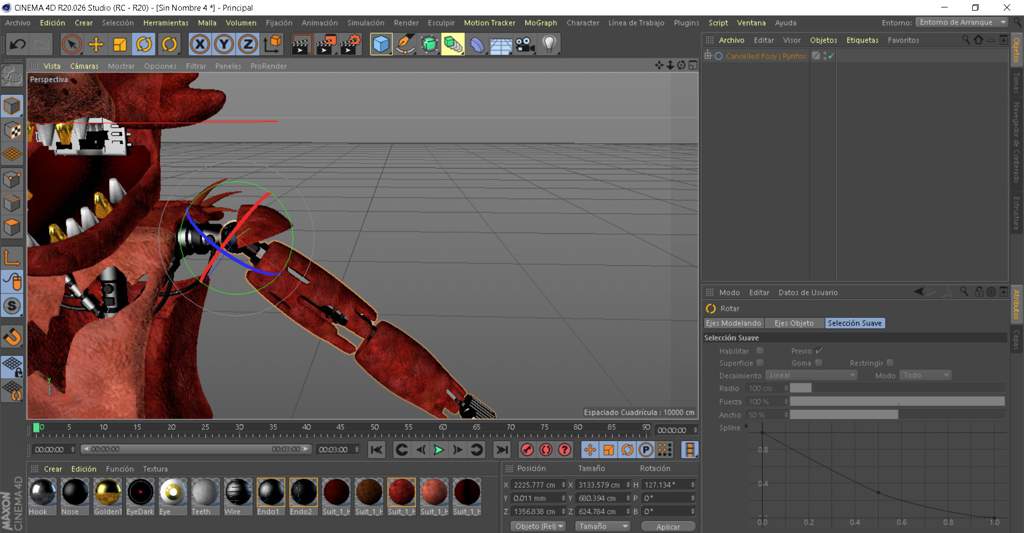Switch to the Ejes Objeto tab

(x=794, y=323)
